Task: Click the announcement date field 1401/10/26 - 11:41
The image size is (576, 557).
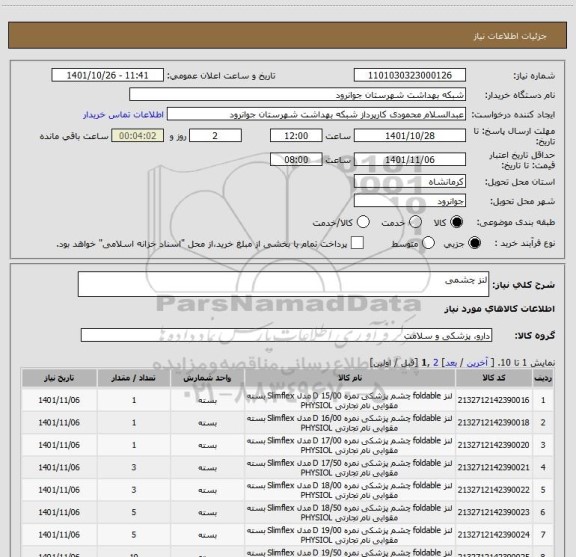Action: 108,75
